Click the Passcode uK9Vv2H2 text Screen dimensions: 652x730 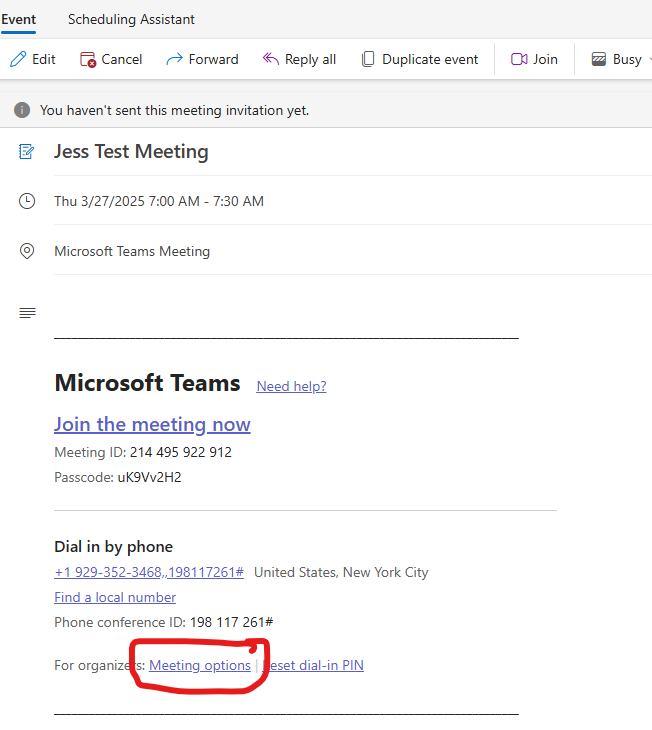pyautogui.click(x=118, y=477)
